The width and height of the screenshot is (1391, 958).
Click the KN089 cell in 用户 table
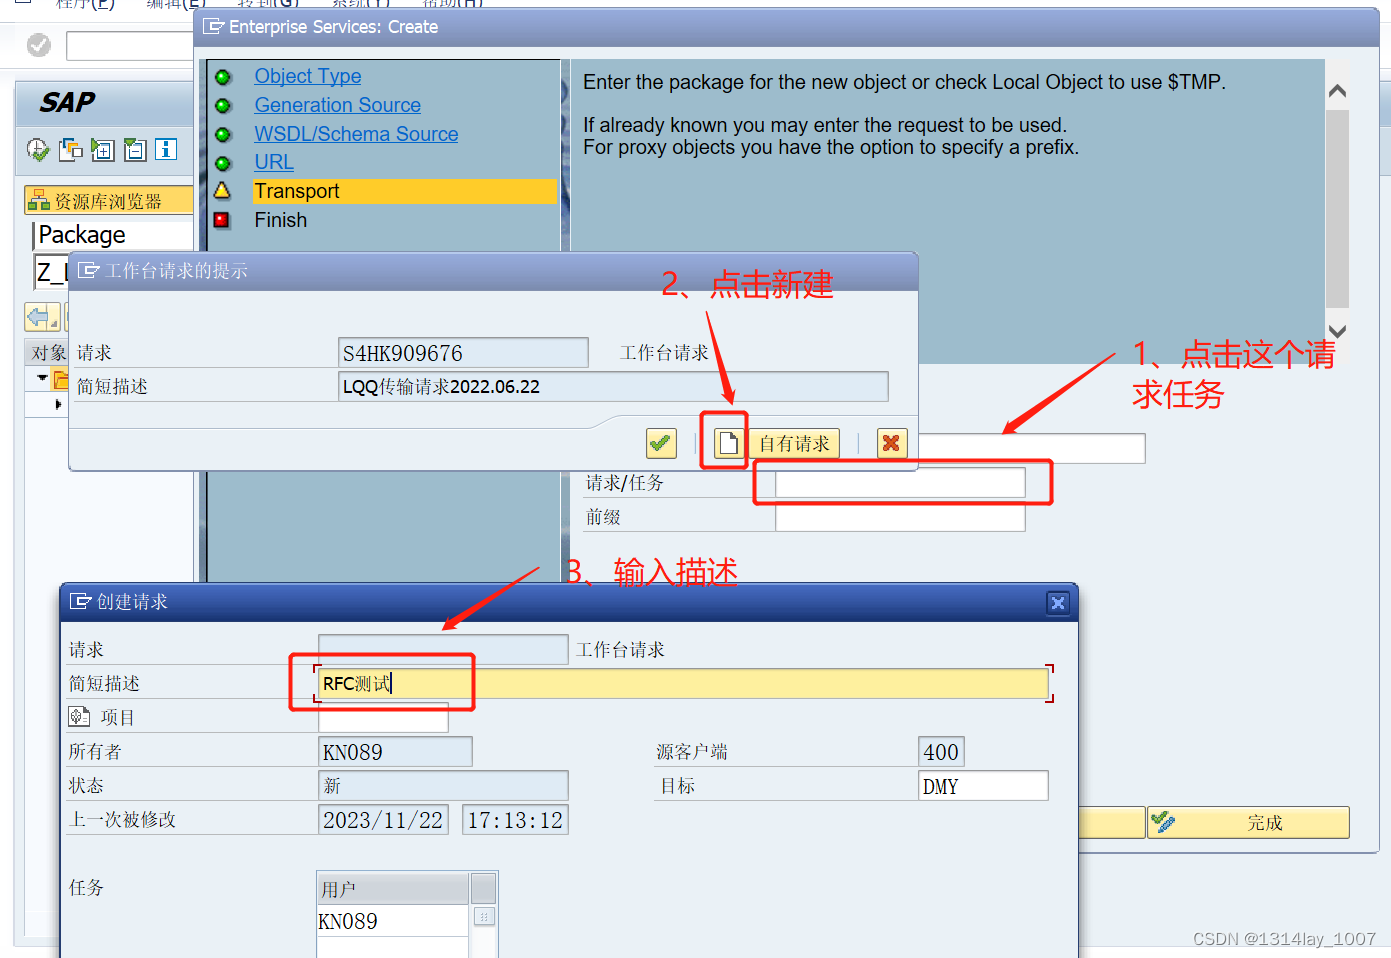pos(392,921)
